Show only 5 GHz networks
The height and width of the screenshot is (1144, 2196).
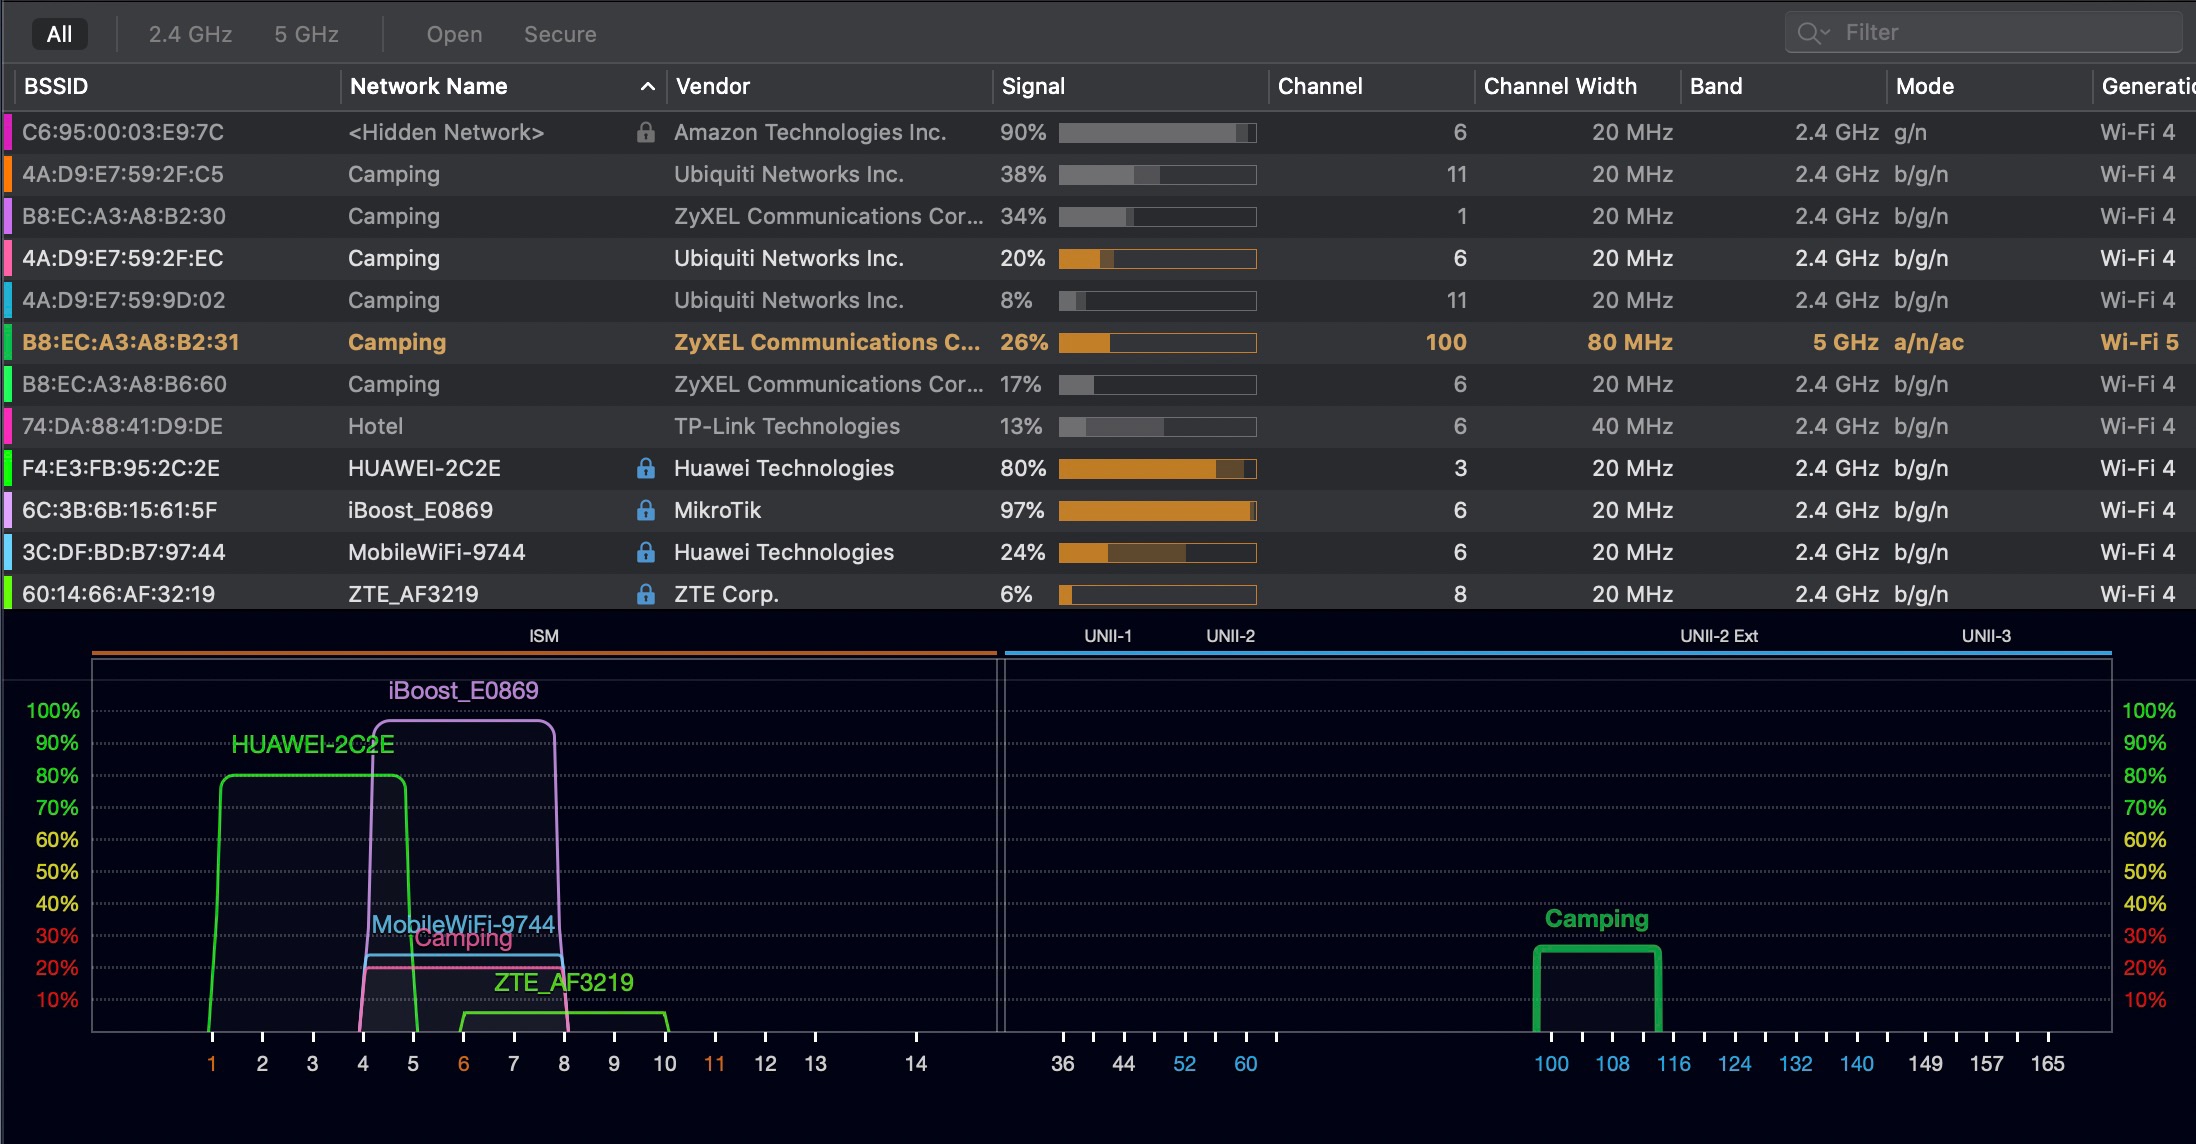coord(306,34)
